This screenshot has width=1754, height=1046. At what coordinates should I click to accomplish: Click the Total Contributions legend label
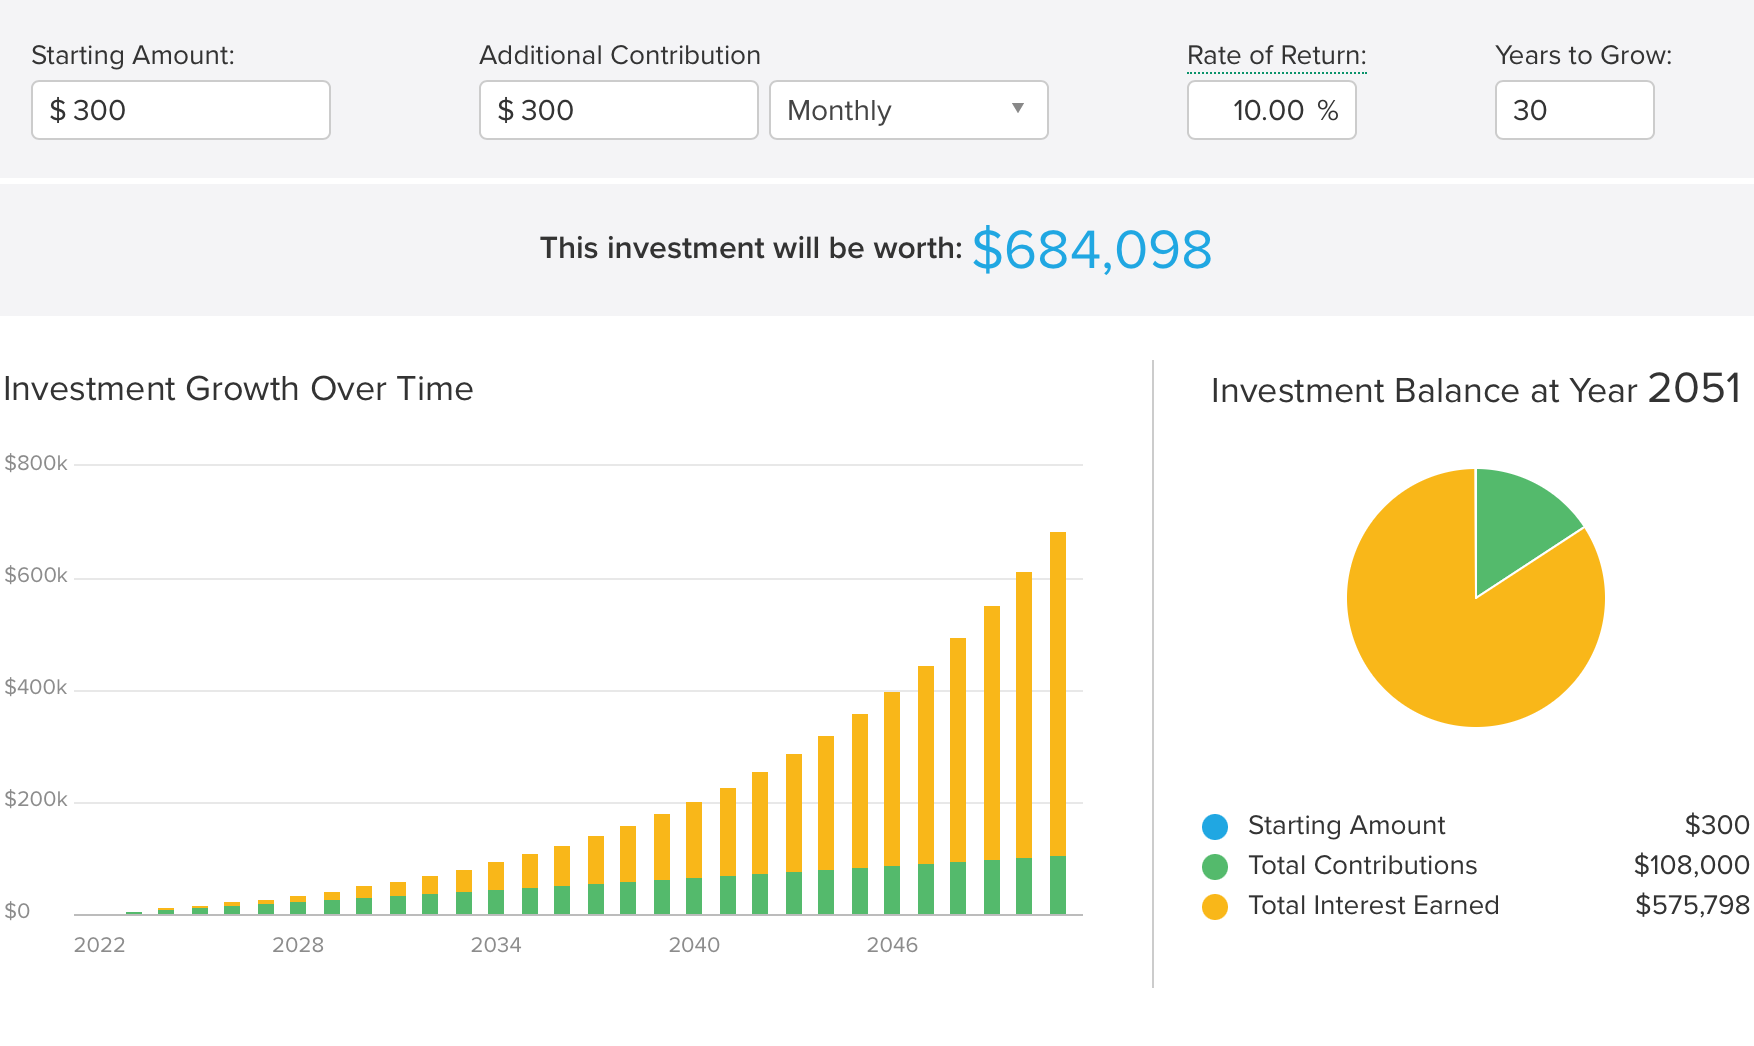coord(1362,866)
